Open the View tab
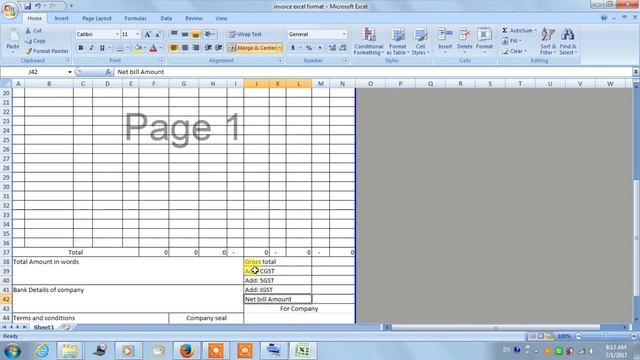The width and height of the screenshot is (640, 360). pos(221,18)
